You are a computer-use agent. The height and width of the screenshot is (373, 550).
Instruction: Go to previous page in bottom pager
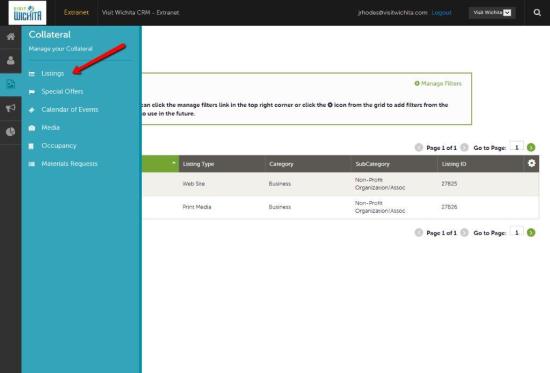coord(418,232)
